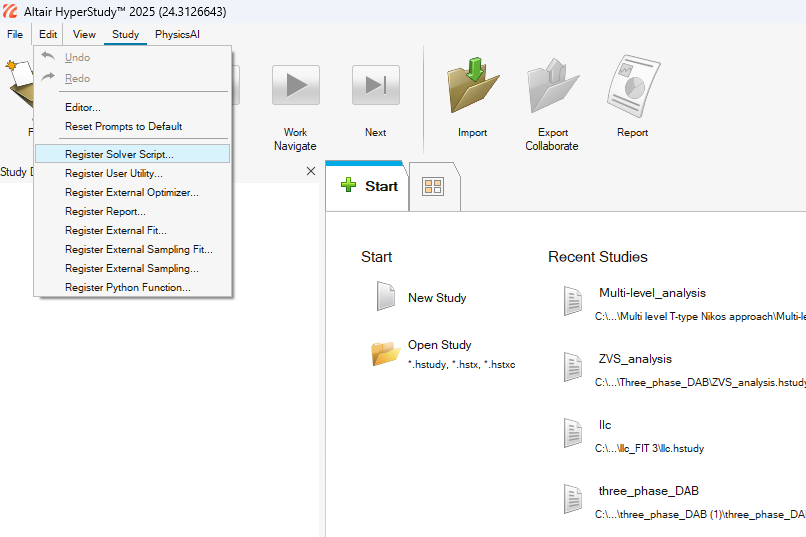The height and width of the screenshot is (537, 806).
Task: Select Reset Prompts to Default
Action: click(133, 126)
